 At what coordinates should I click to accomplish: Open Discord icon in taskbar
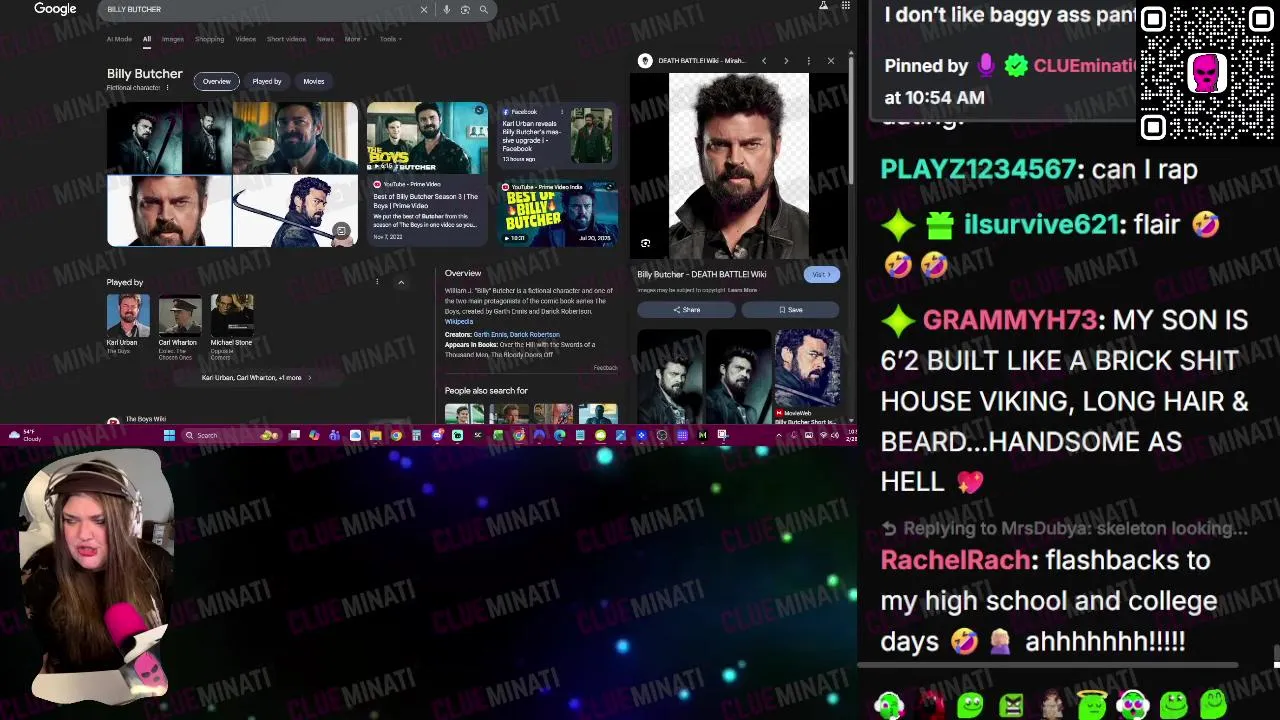click(x=437, y=435)
